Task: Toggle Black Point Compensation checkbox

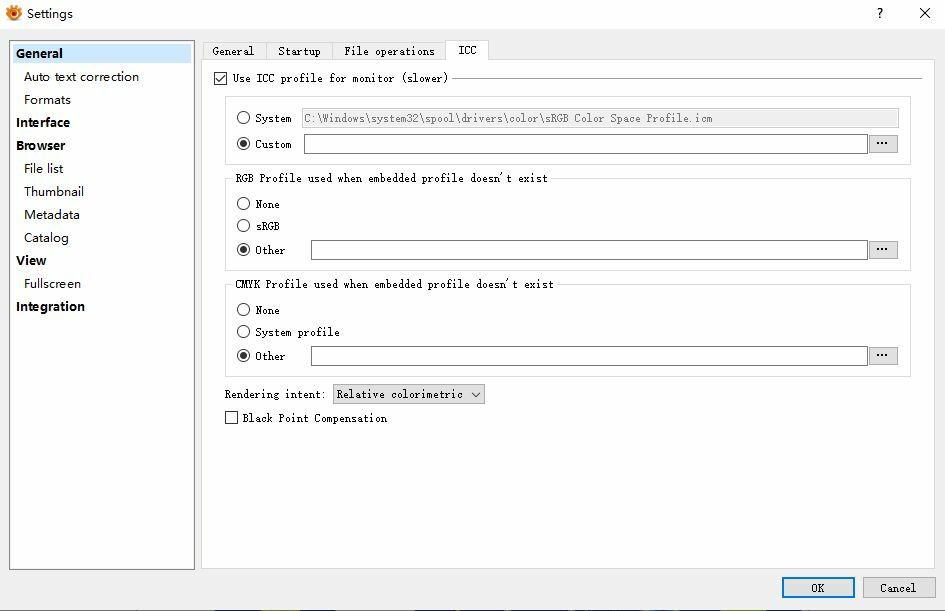Action: point(232,418)
